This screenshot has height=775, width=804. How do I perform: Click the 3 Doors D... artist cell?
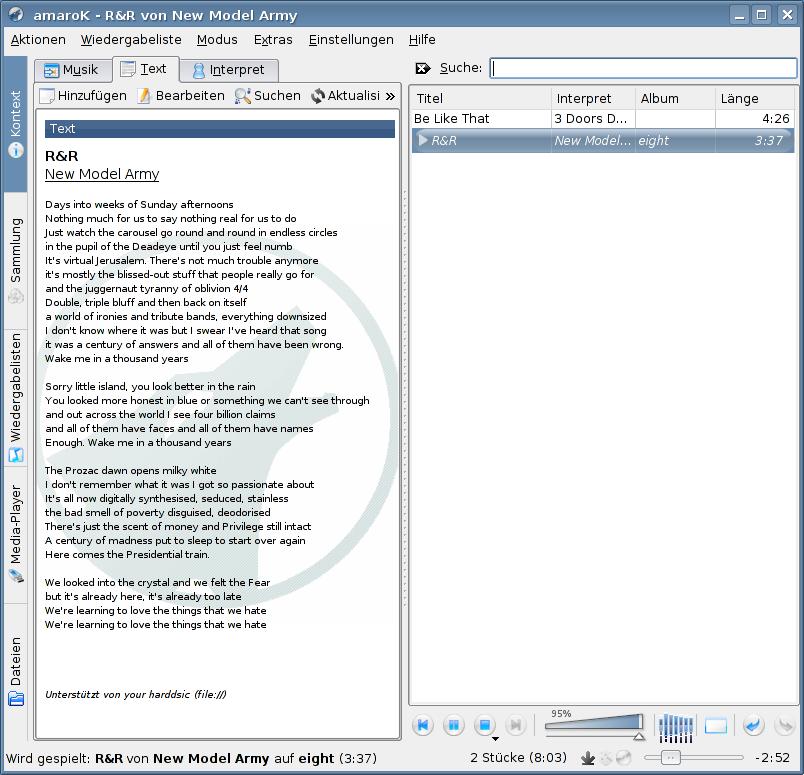[x=591, y=118]
